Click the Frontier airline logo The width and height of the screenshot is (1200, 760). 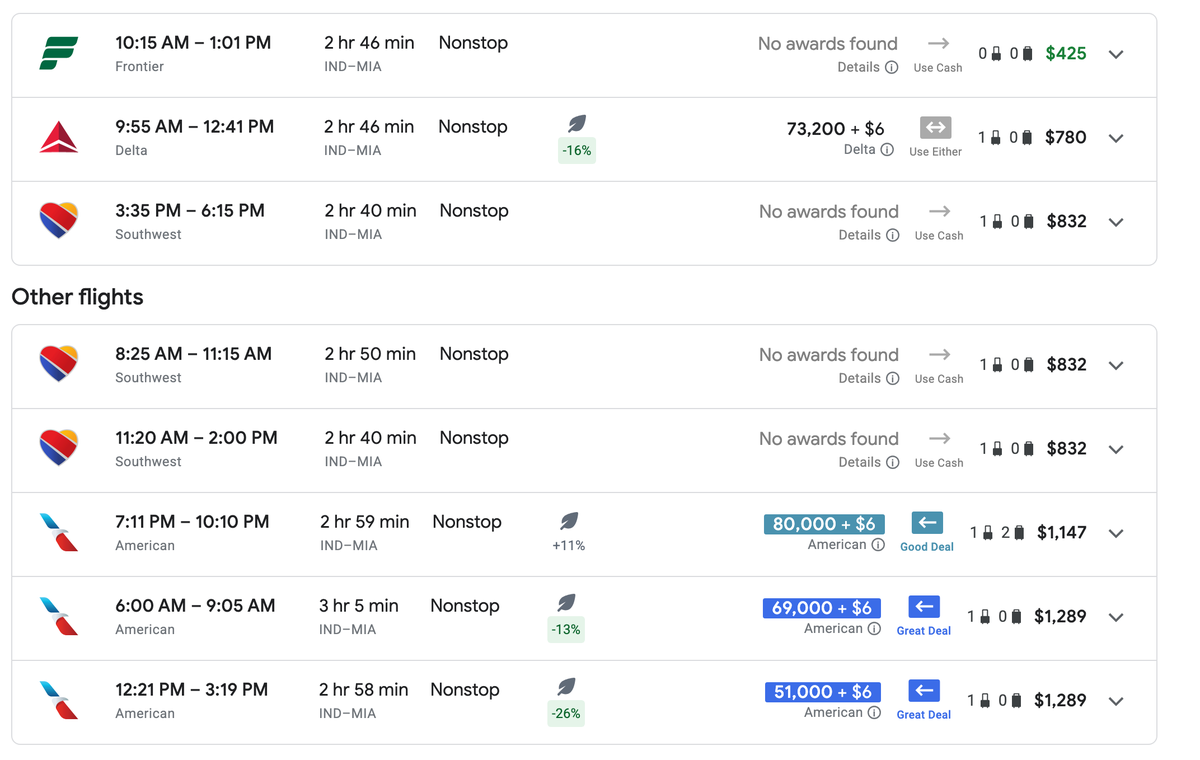[60, 54]
